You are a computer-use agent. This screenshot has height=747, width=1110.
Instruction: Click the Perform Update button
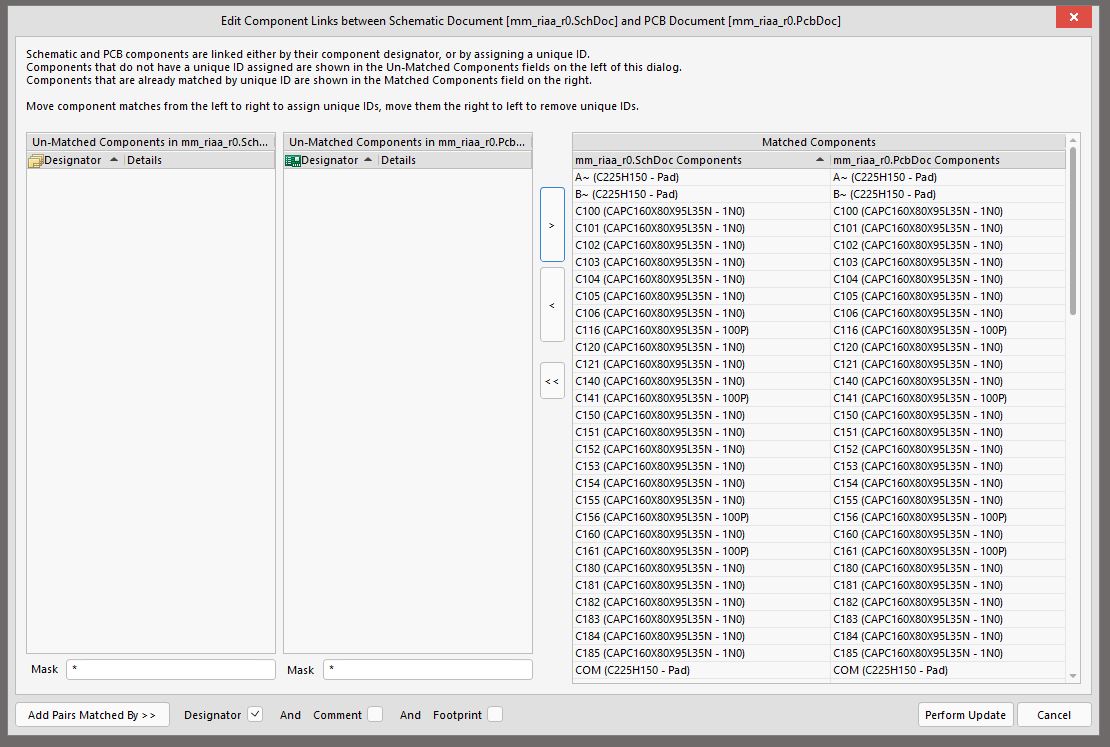tap(965, 714)
